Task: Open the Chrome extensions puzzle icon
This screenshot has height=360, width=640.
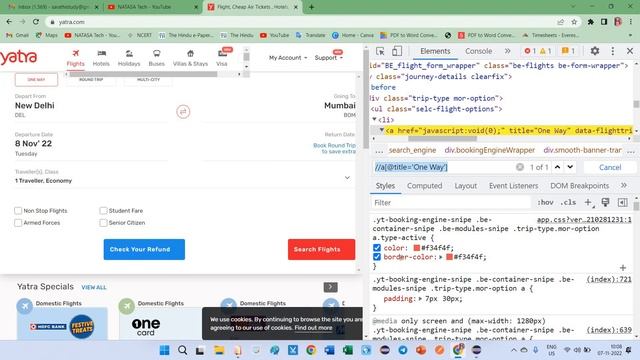Action: coord(591,22)
